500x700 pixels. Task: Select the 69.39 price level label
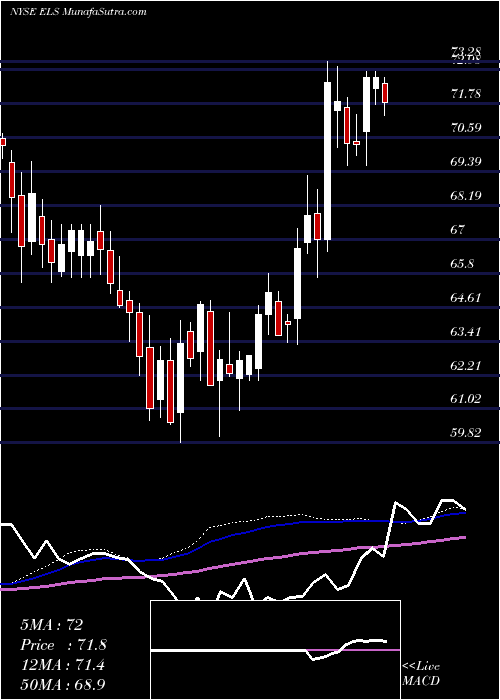tap(466, 162)
